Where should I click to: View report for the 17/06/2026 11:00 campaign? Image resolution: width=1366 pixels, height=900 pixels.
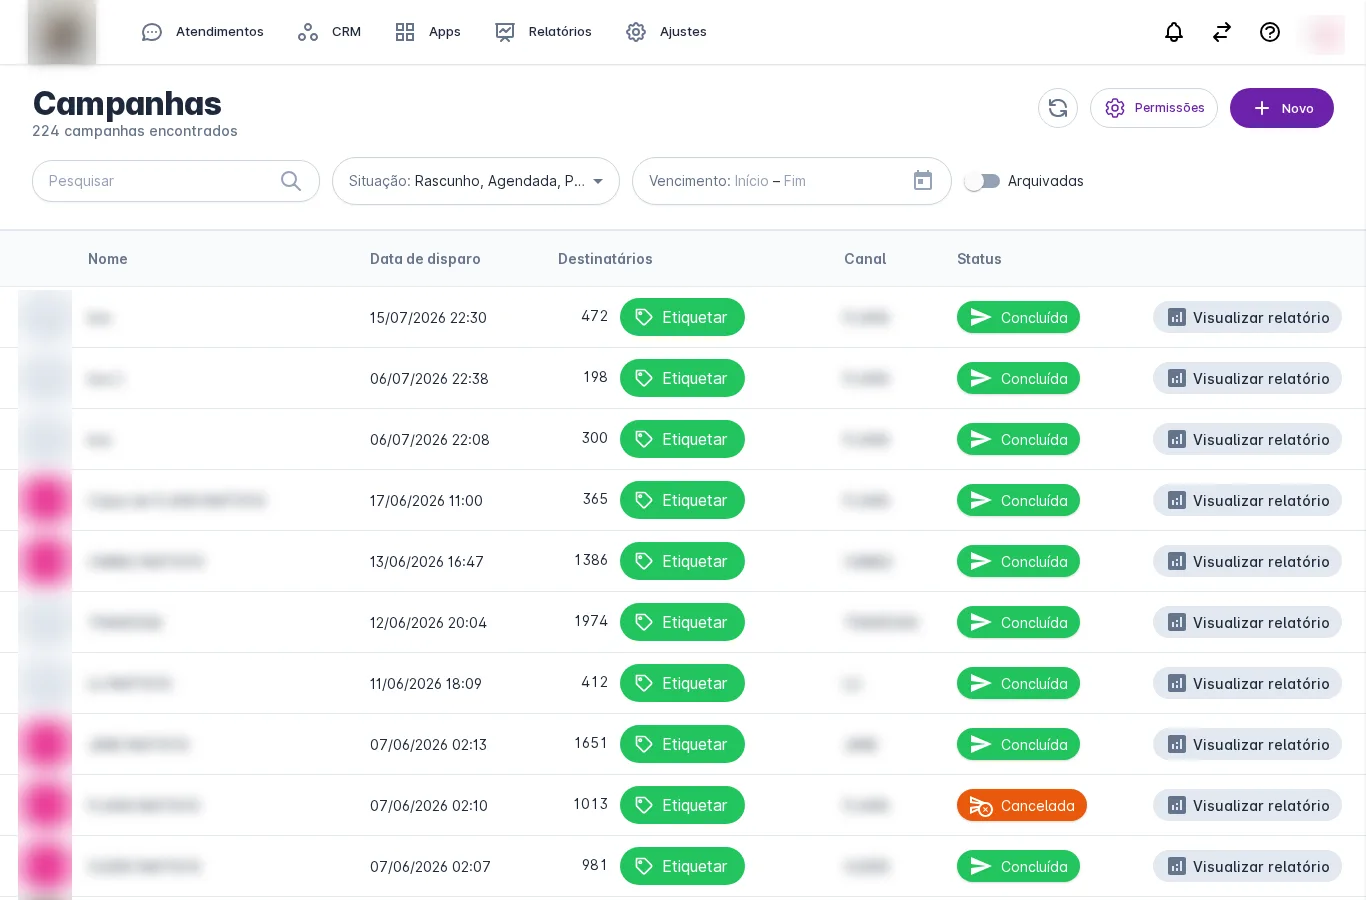1247,500
